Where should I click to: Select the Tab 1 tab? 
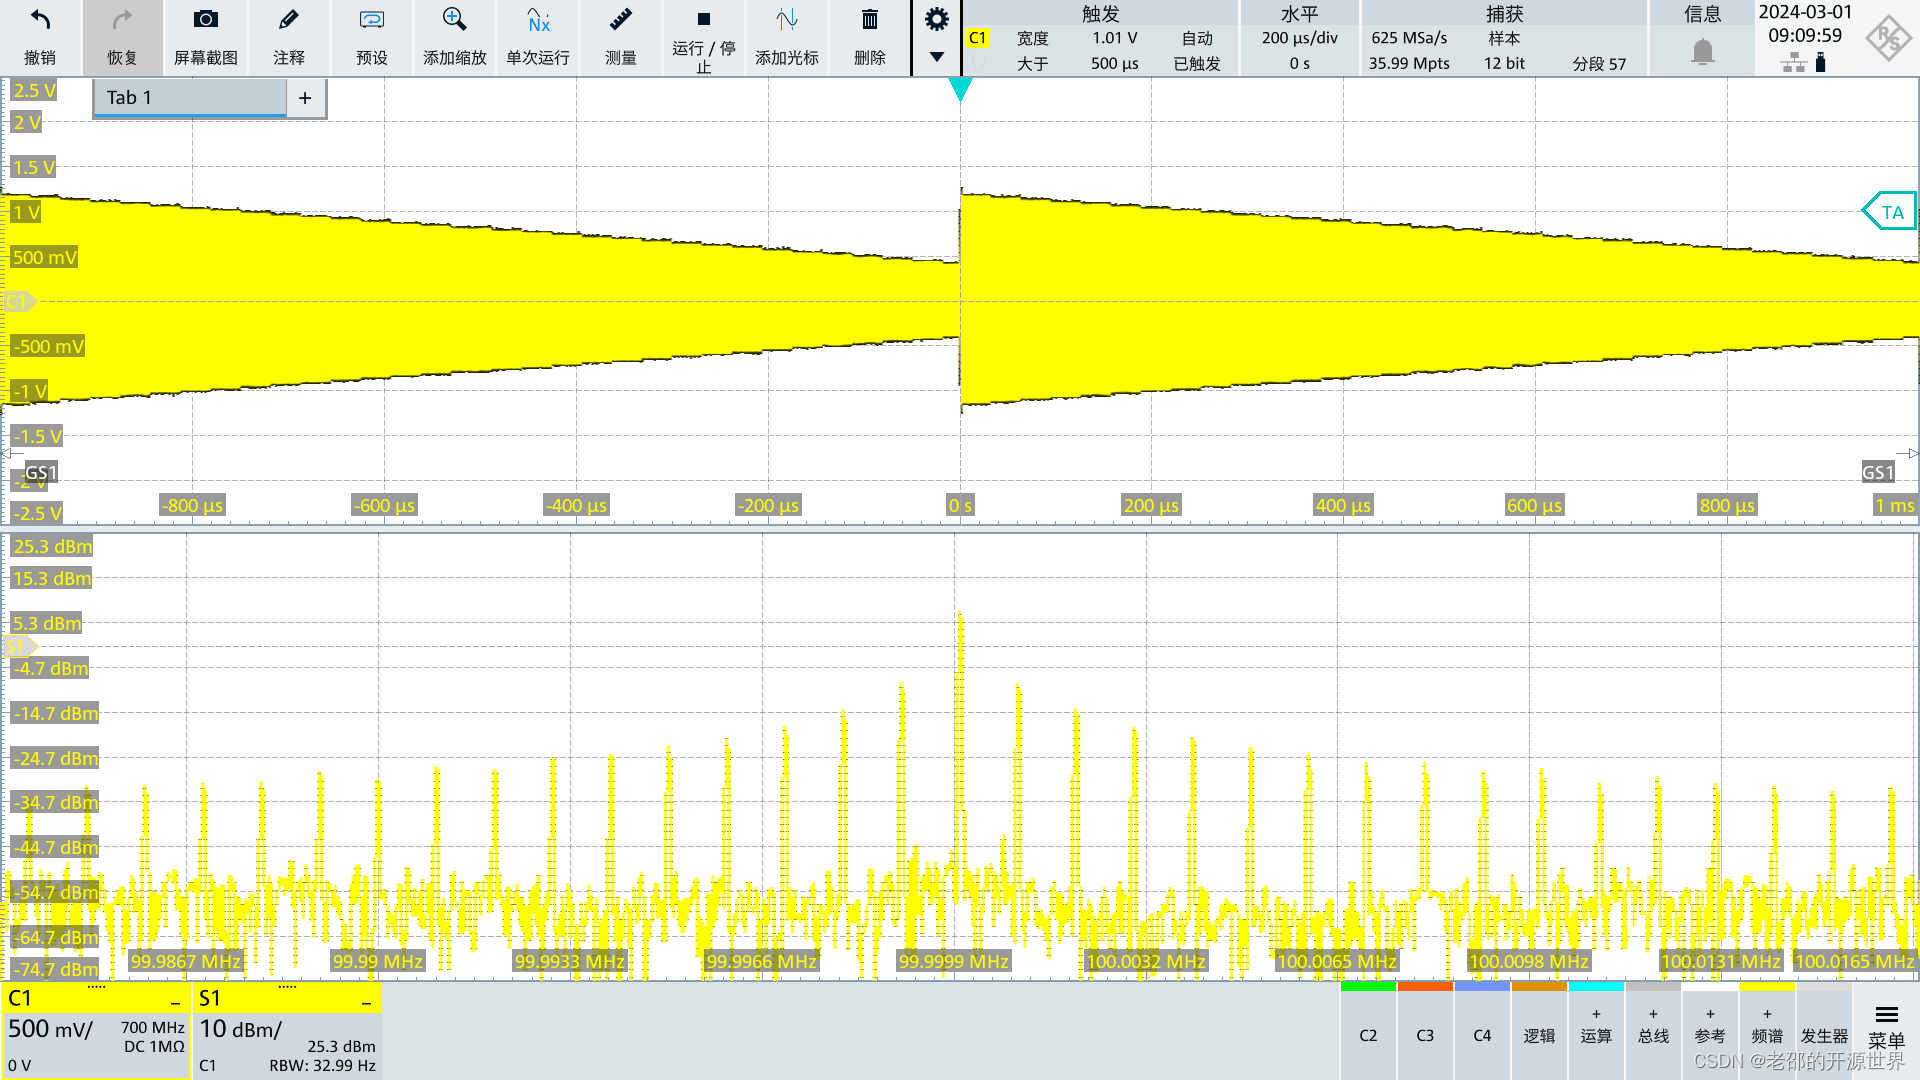tap(190, 98)
